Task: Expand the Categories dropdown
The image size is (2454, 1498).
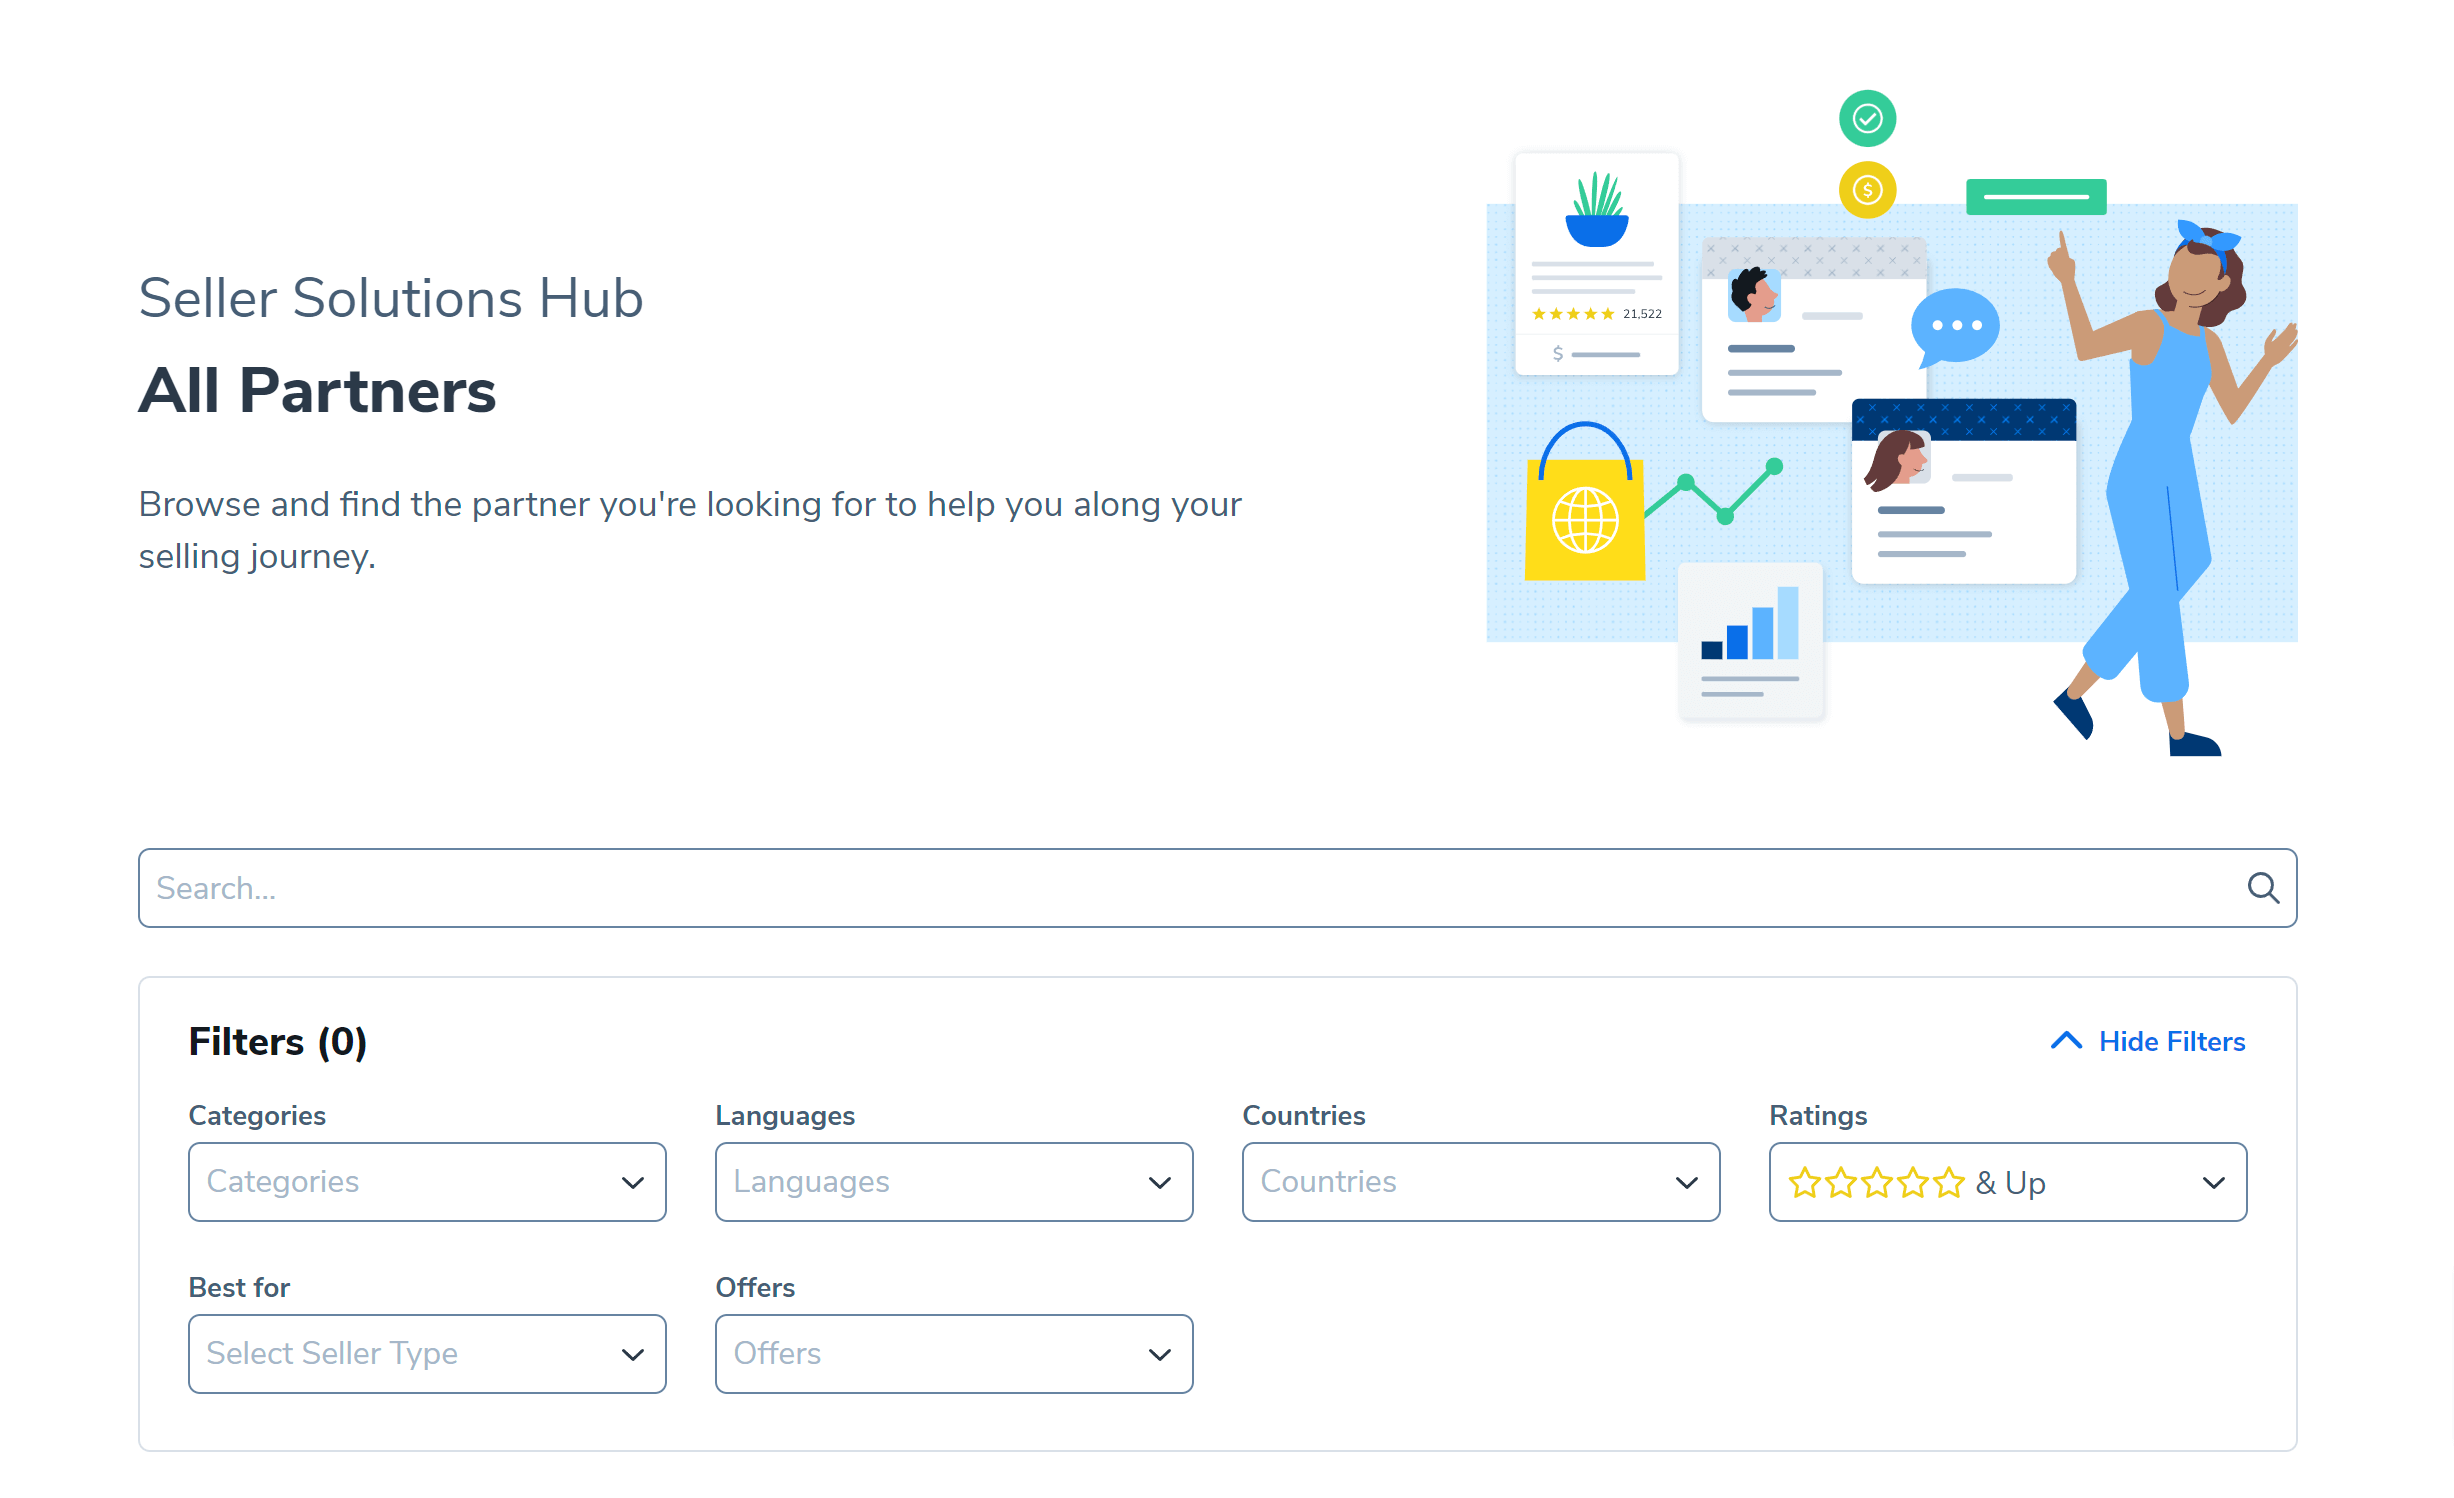Action: pos(428,1181)
